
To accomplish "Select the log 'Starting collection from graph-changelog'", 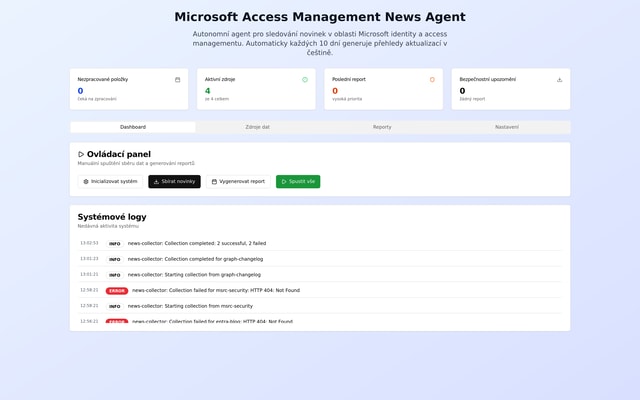I will coord(194,274).
